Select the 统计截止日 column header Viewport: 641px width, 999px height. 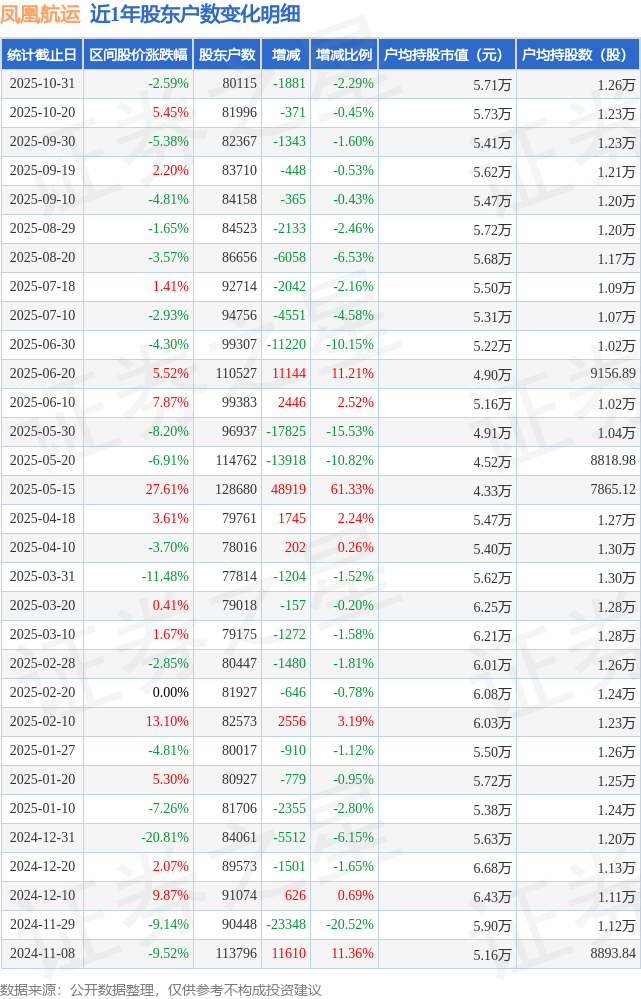click(x=42, y=55)
